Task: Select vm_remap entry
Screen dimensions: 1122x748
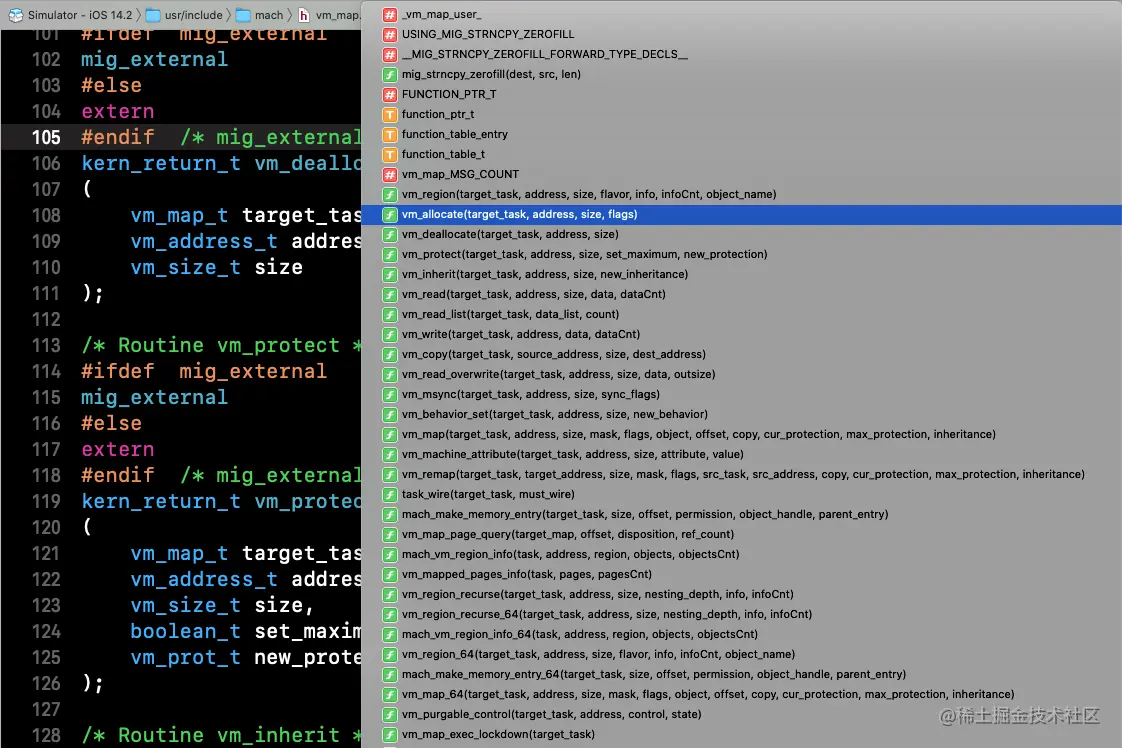Action: click(743, 475)
